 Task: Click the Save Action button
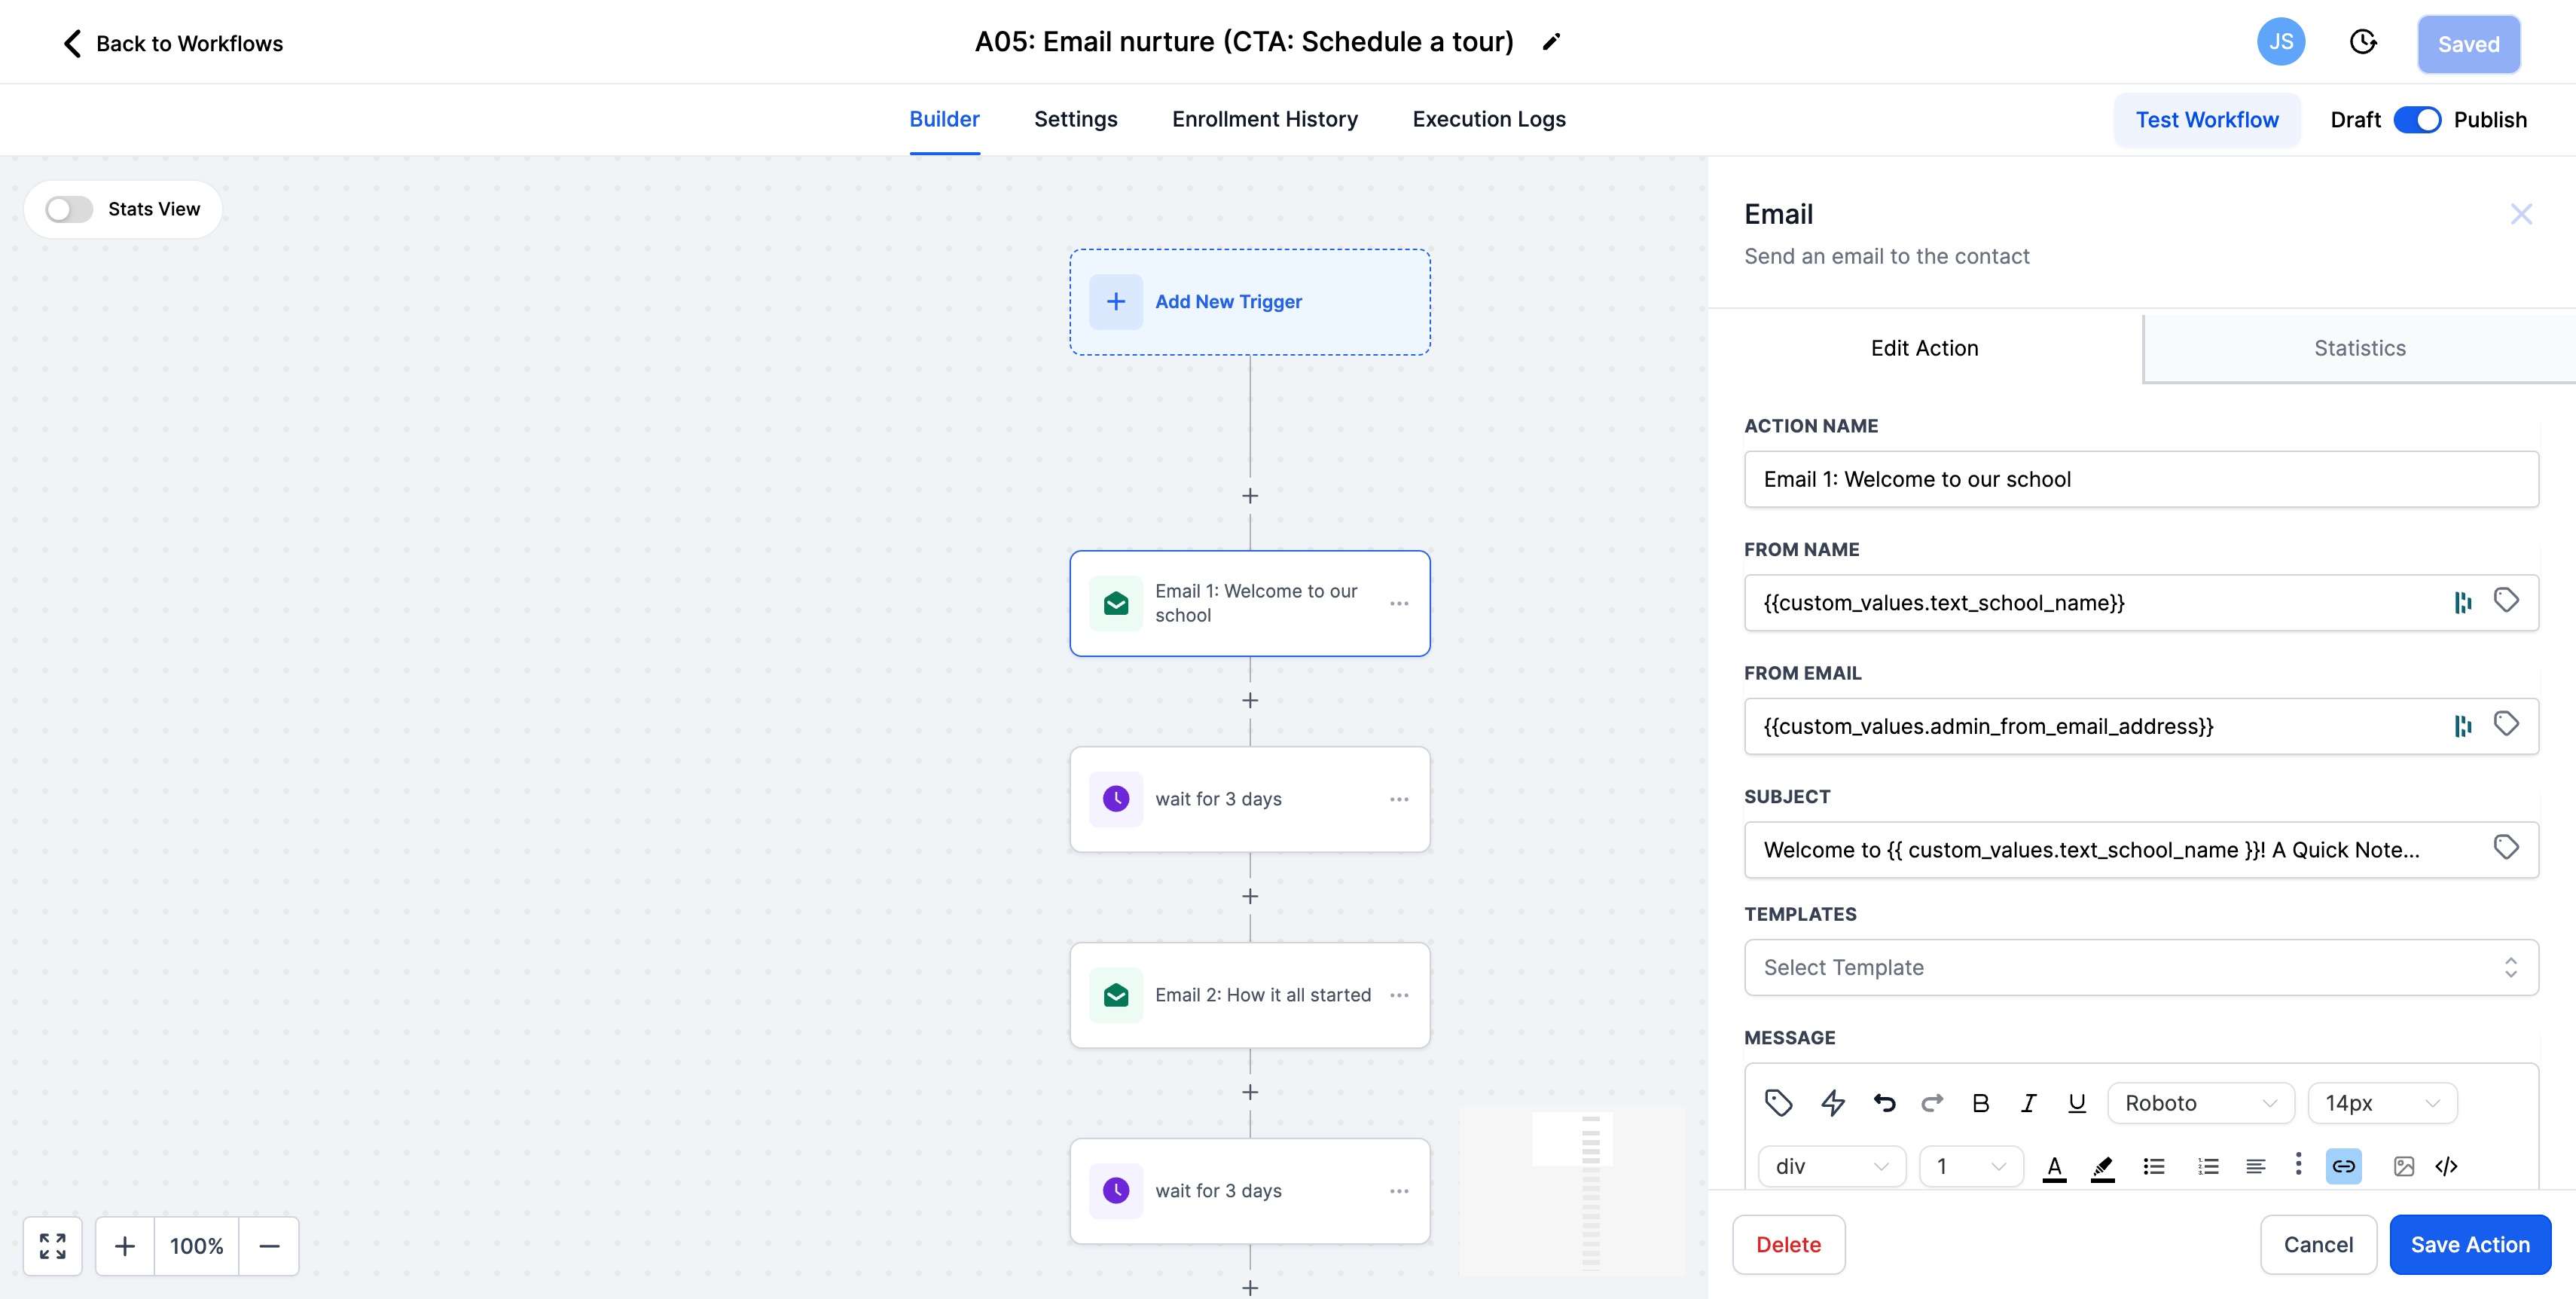[2470, 1245]
